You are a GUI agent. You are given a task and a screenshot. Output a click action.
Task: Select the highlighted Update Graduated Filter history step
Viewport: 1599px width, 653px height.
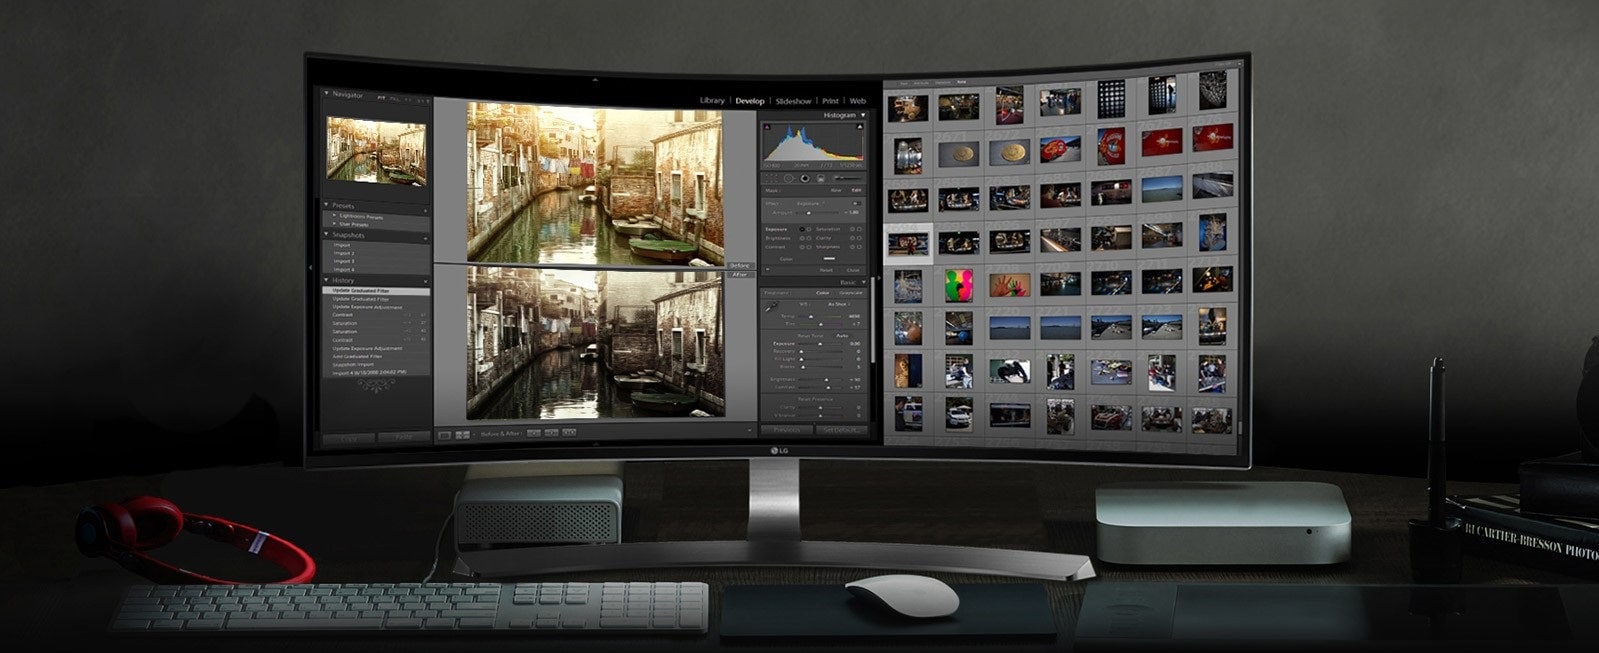376,291
